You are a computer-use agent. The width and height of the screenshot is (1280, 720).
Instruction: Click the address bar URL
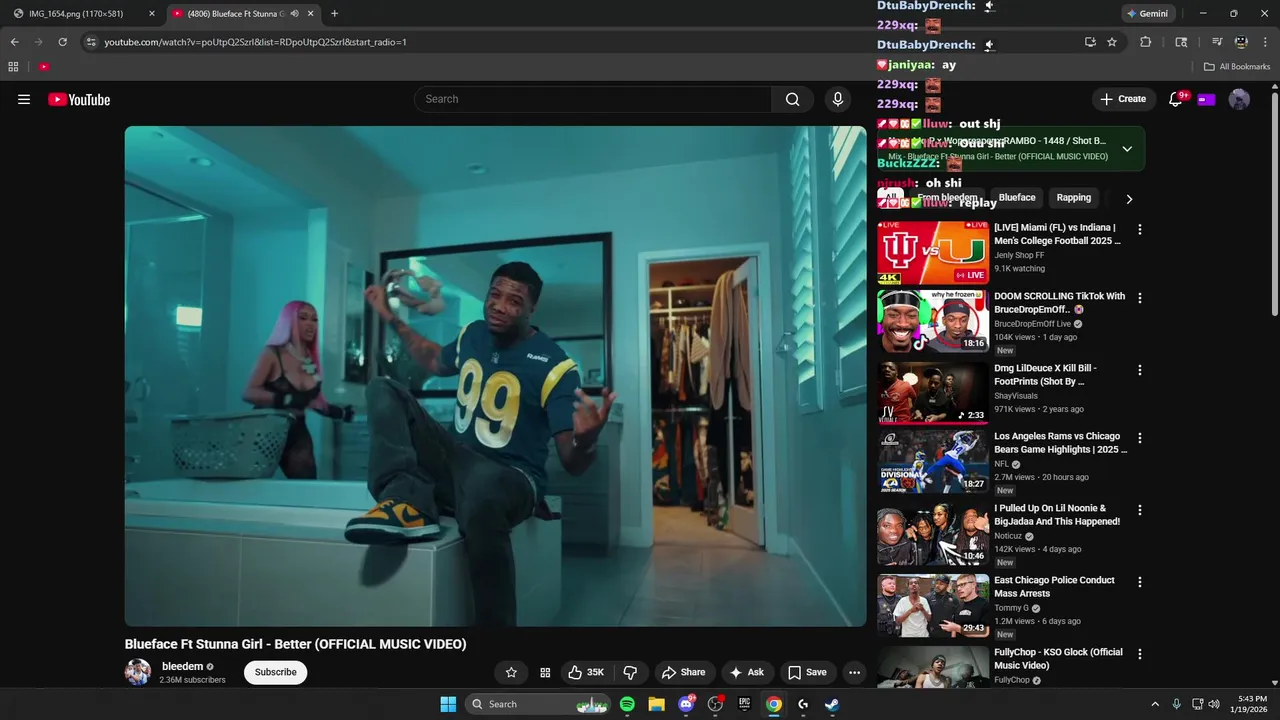click(255, 42)
